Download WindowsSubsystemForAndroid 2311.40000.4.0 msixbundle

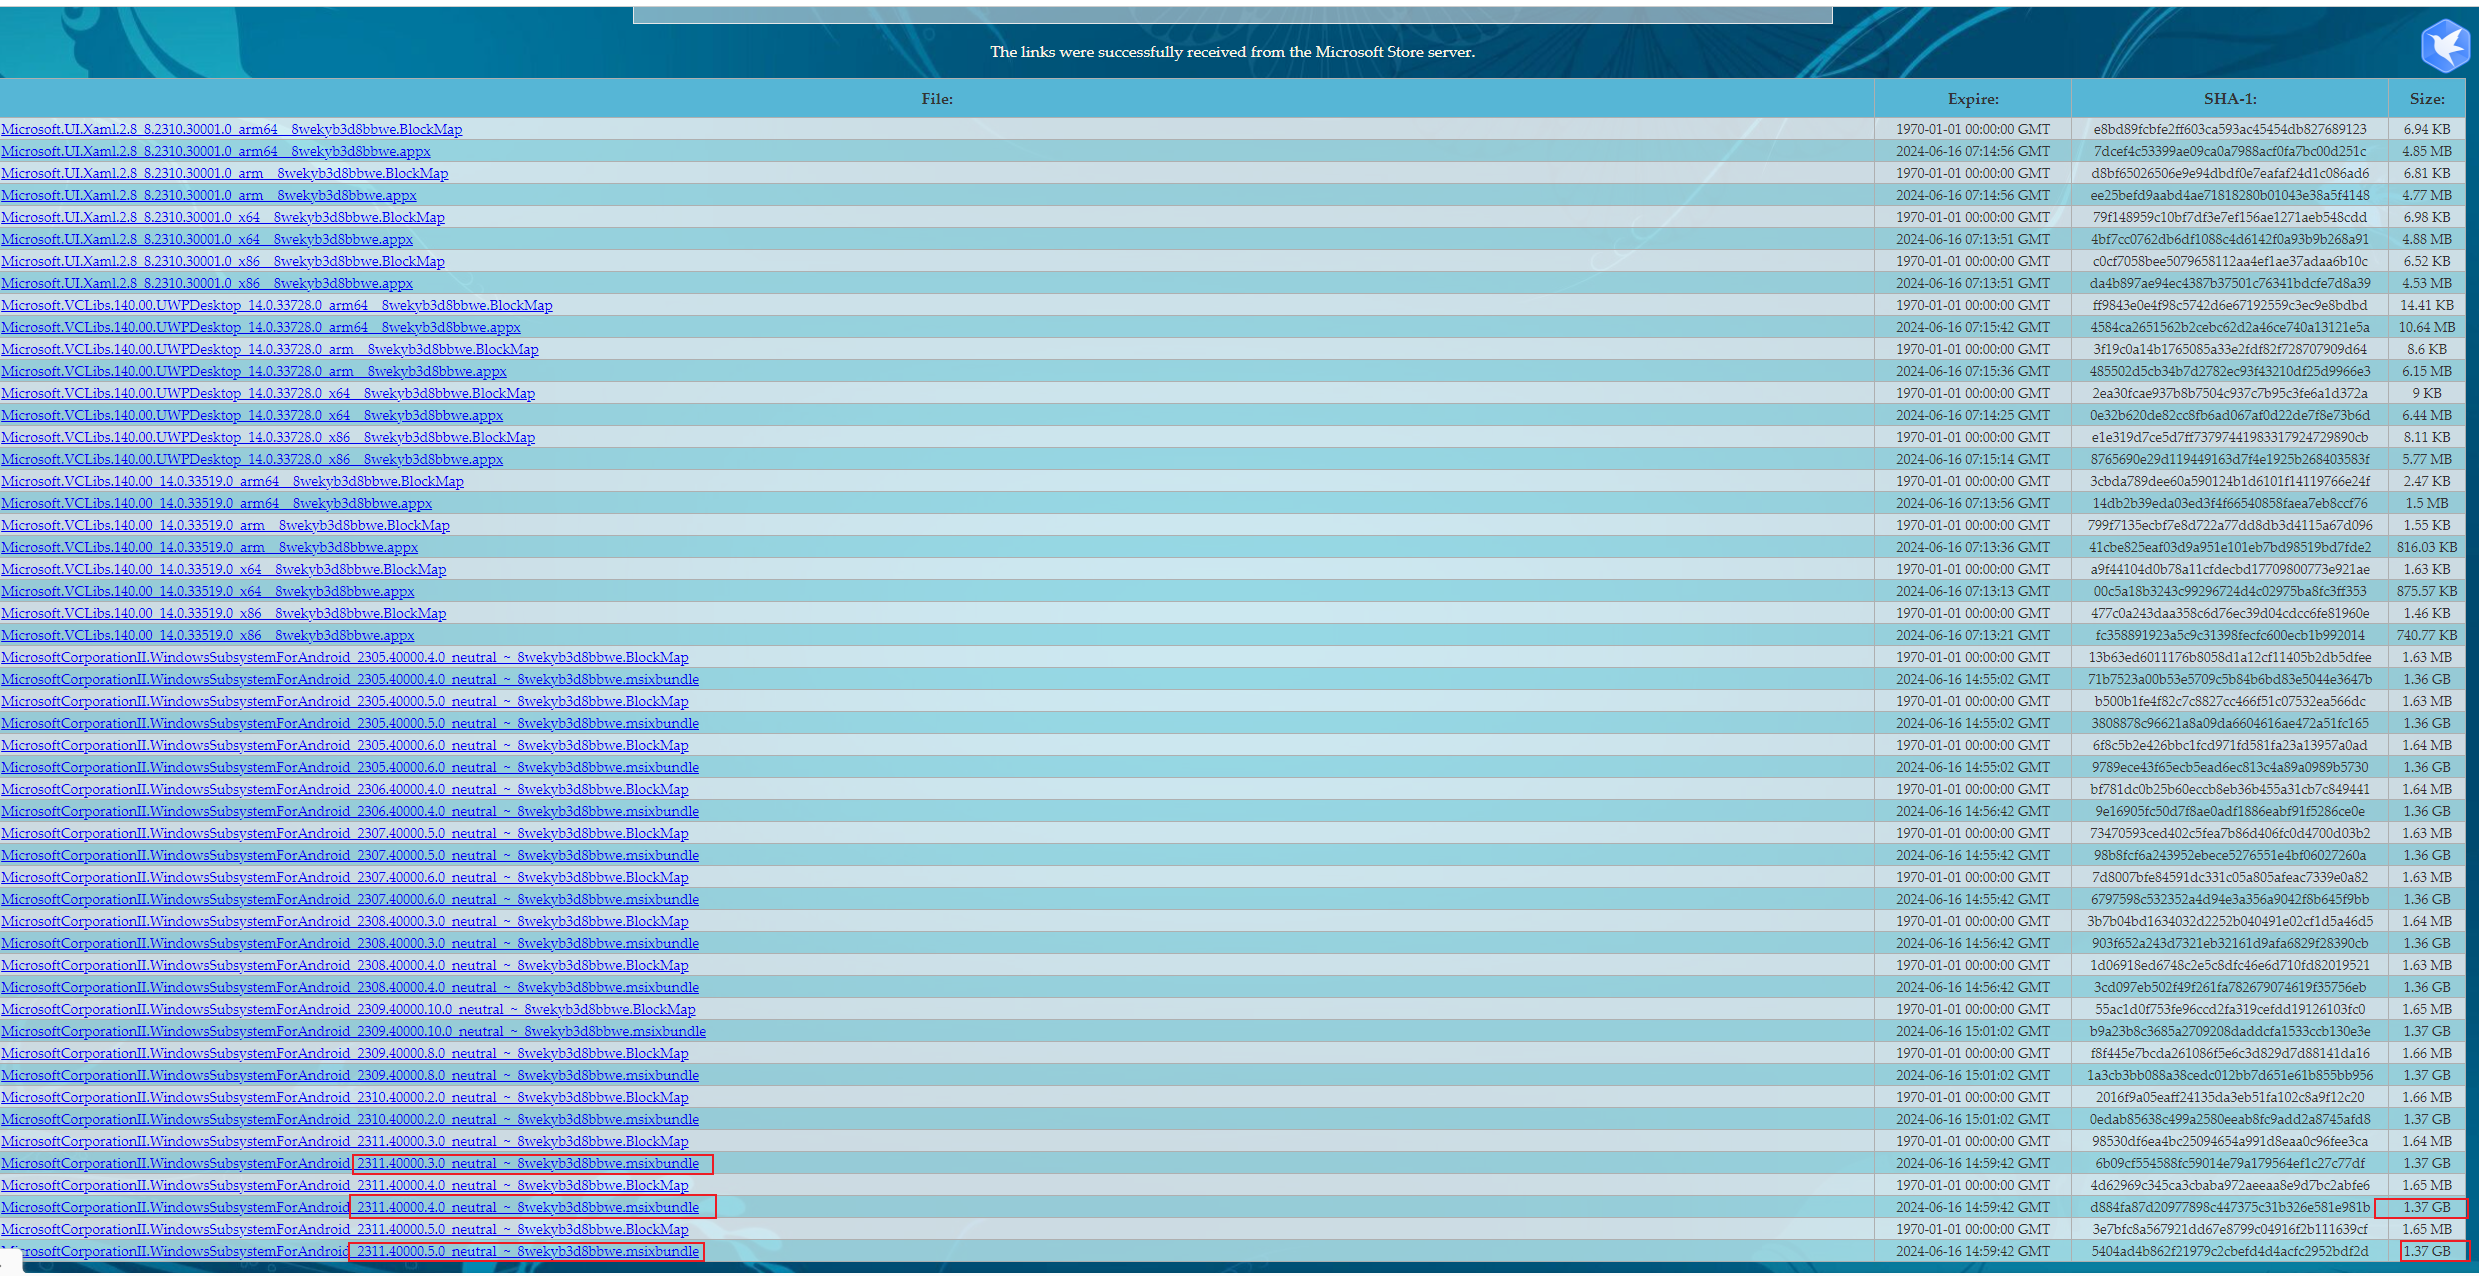[x=350, y=1207]
